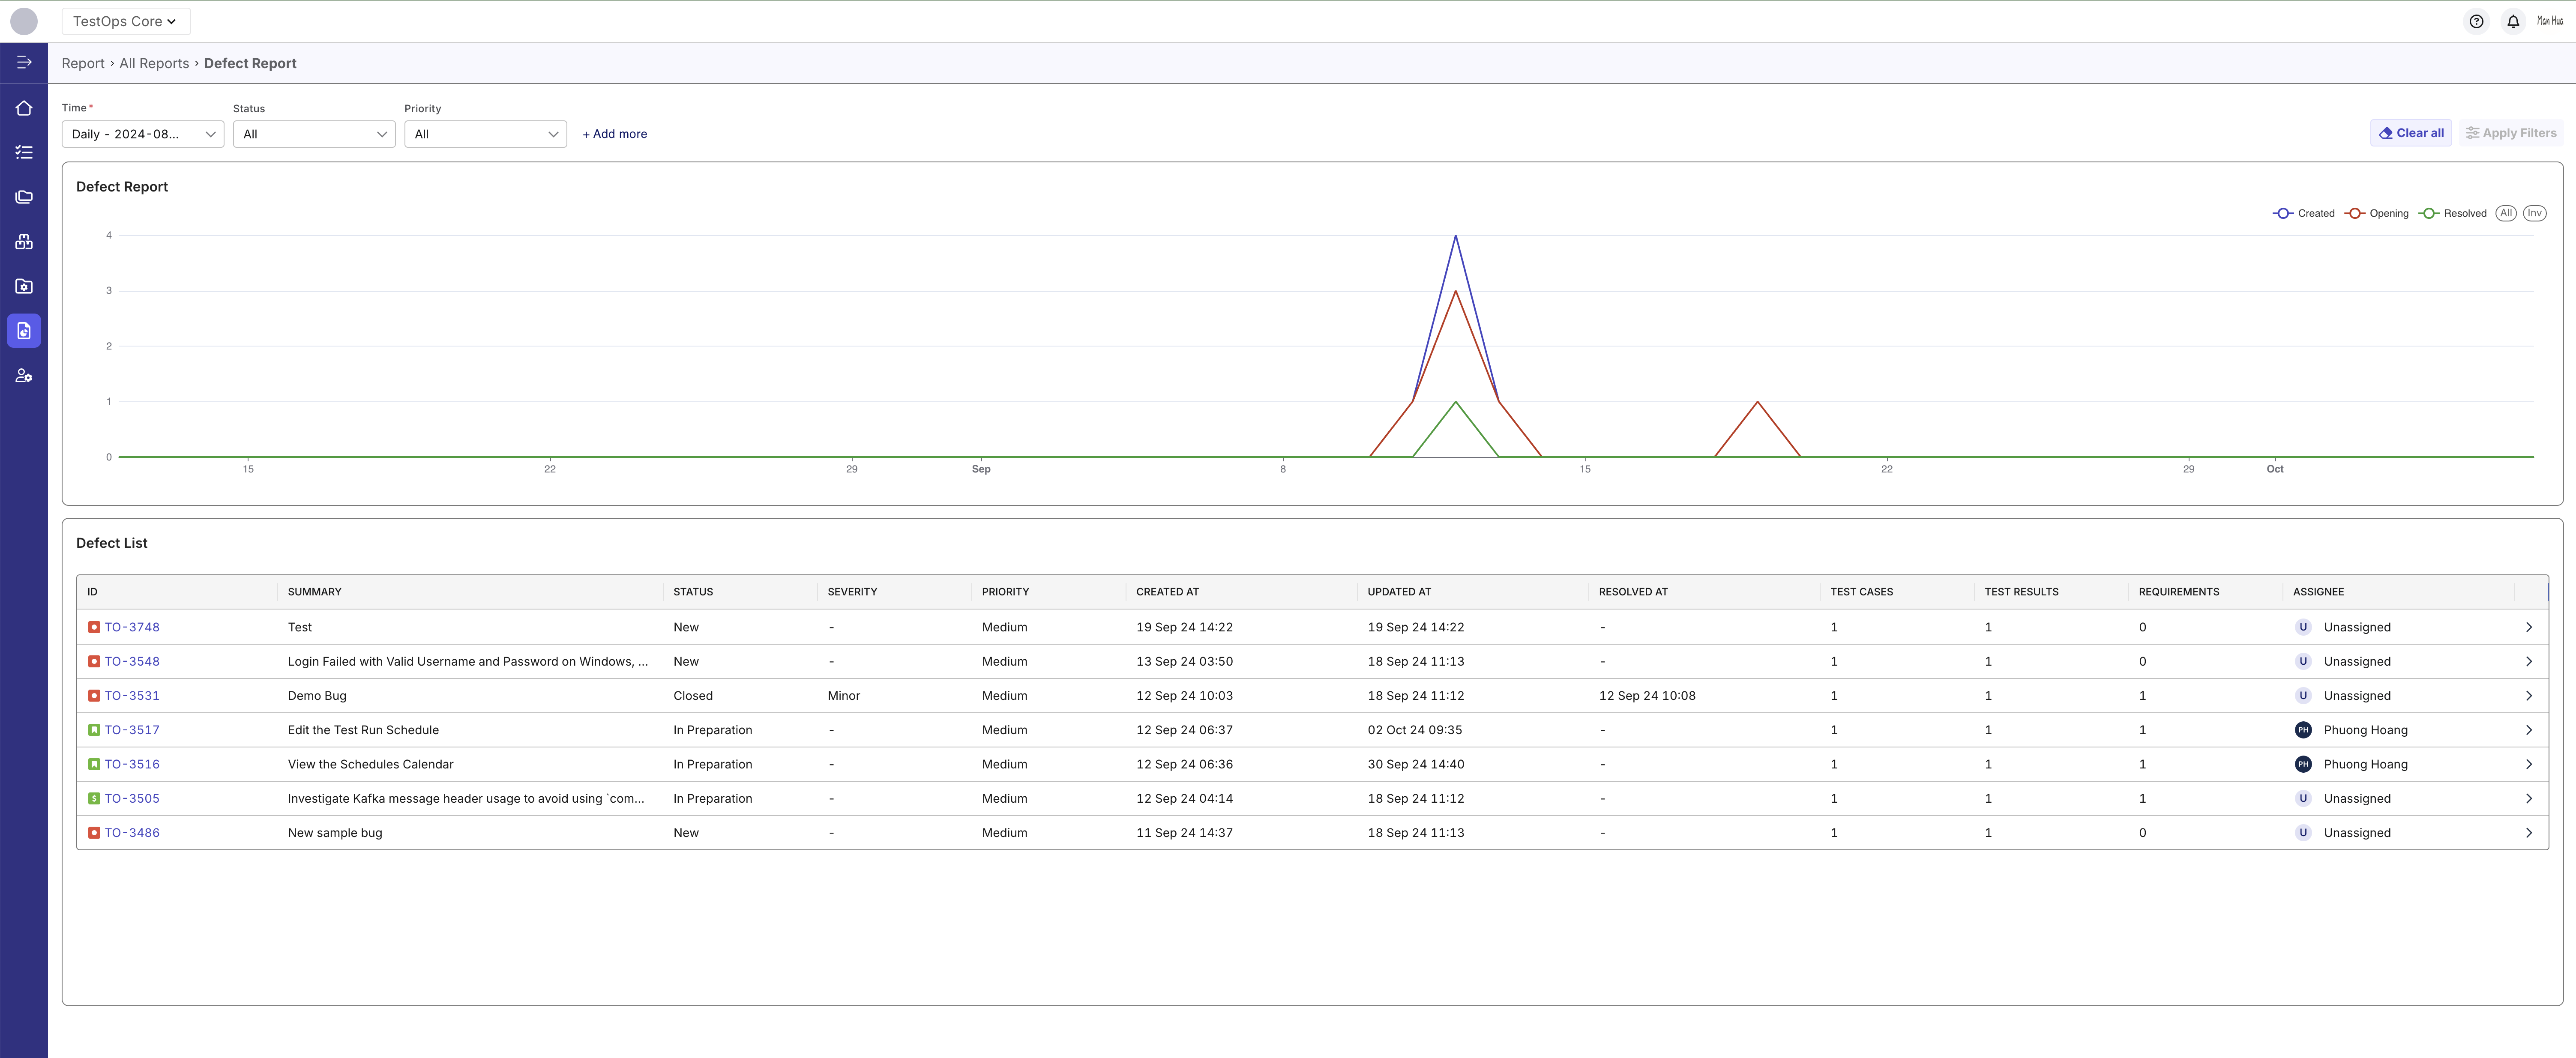Click the user name at top right

[2550, 21]
